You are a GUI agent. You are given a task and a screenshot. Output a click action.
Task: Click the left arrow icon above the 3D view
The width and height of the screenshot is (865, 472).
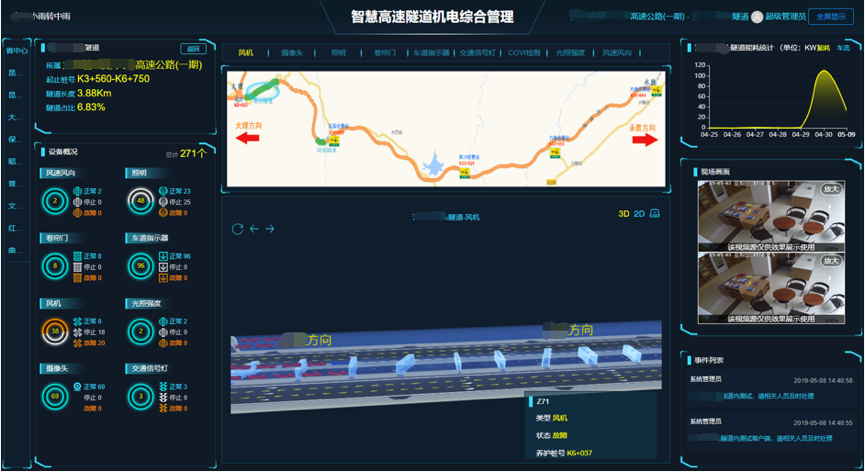point(254,229)
